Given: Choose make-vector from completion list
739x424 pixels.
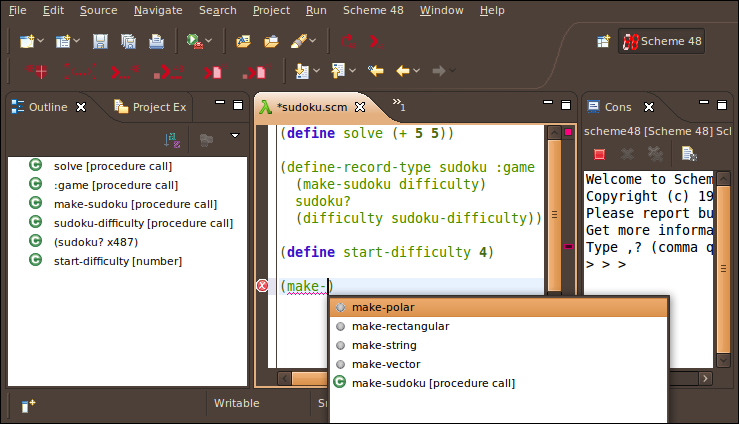Looking at the screenshot, I should click(499, 364).
